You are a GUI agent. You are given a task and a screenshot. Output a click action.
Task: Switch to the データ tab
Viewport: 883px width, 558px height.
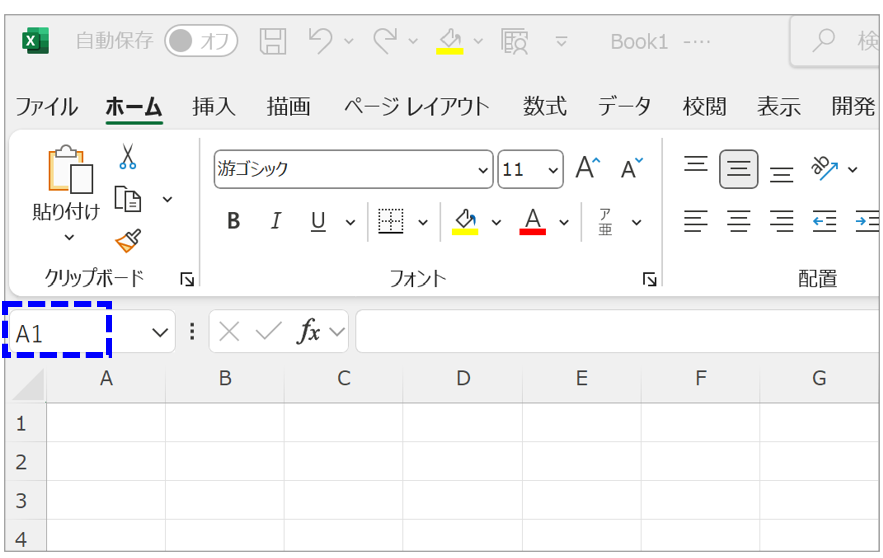[x=625, y=106]
